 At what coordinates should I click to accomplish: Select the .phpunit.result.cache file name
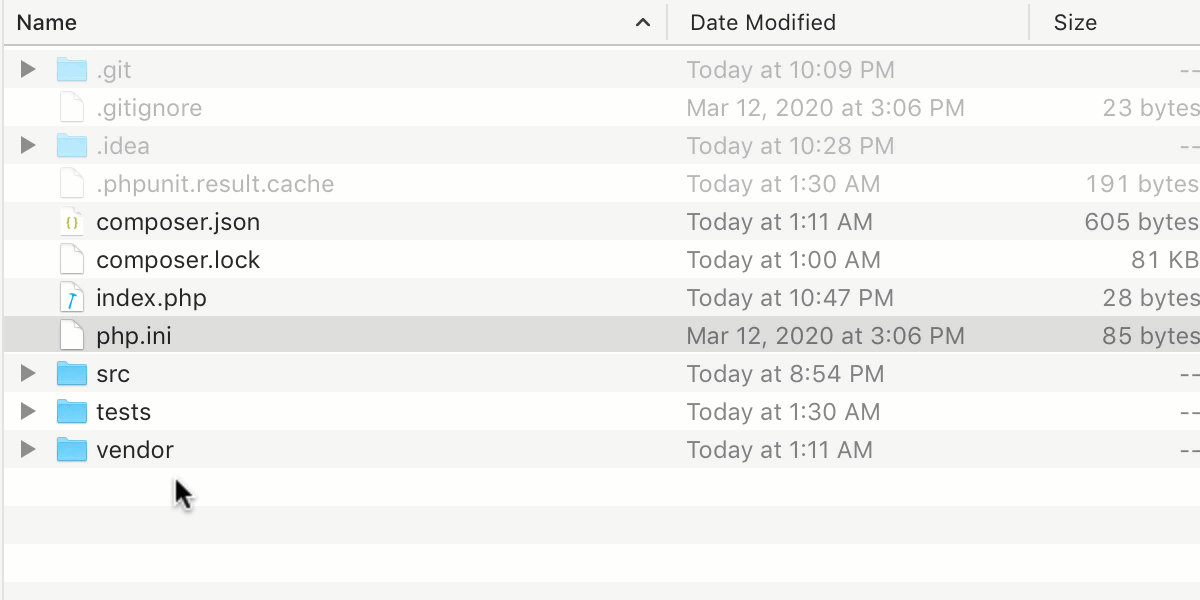(215, 184)
